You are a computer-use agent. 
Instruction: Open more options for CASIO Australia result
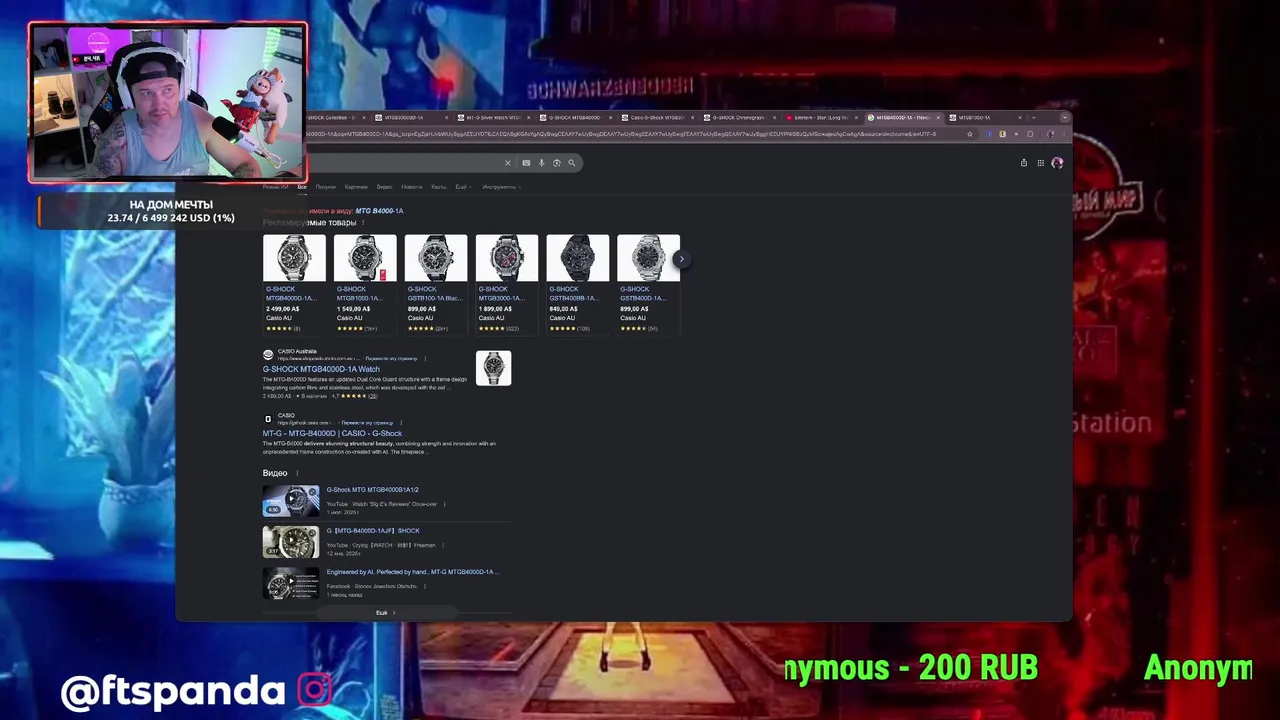tap(425, 358)
